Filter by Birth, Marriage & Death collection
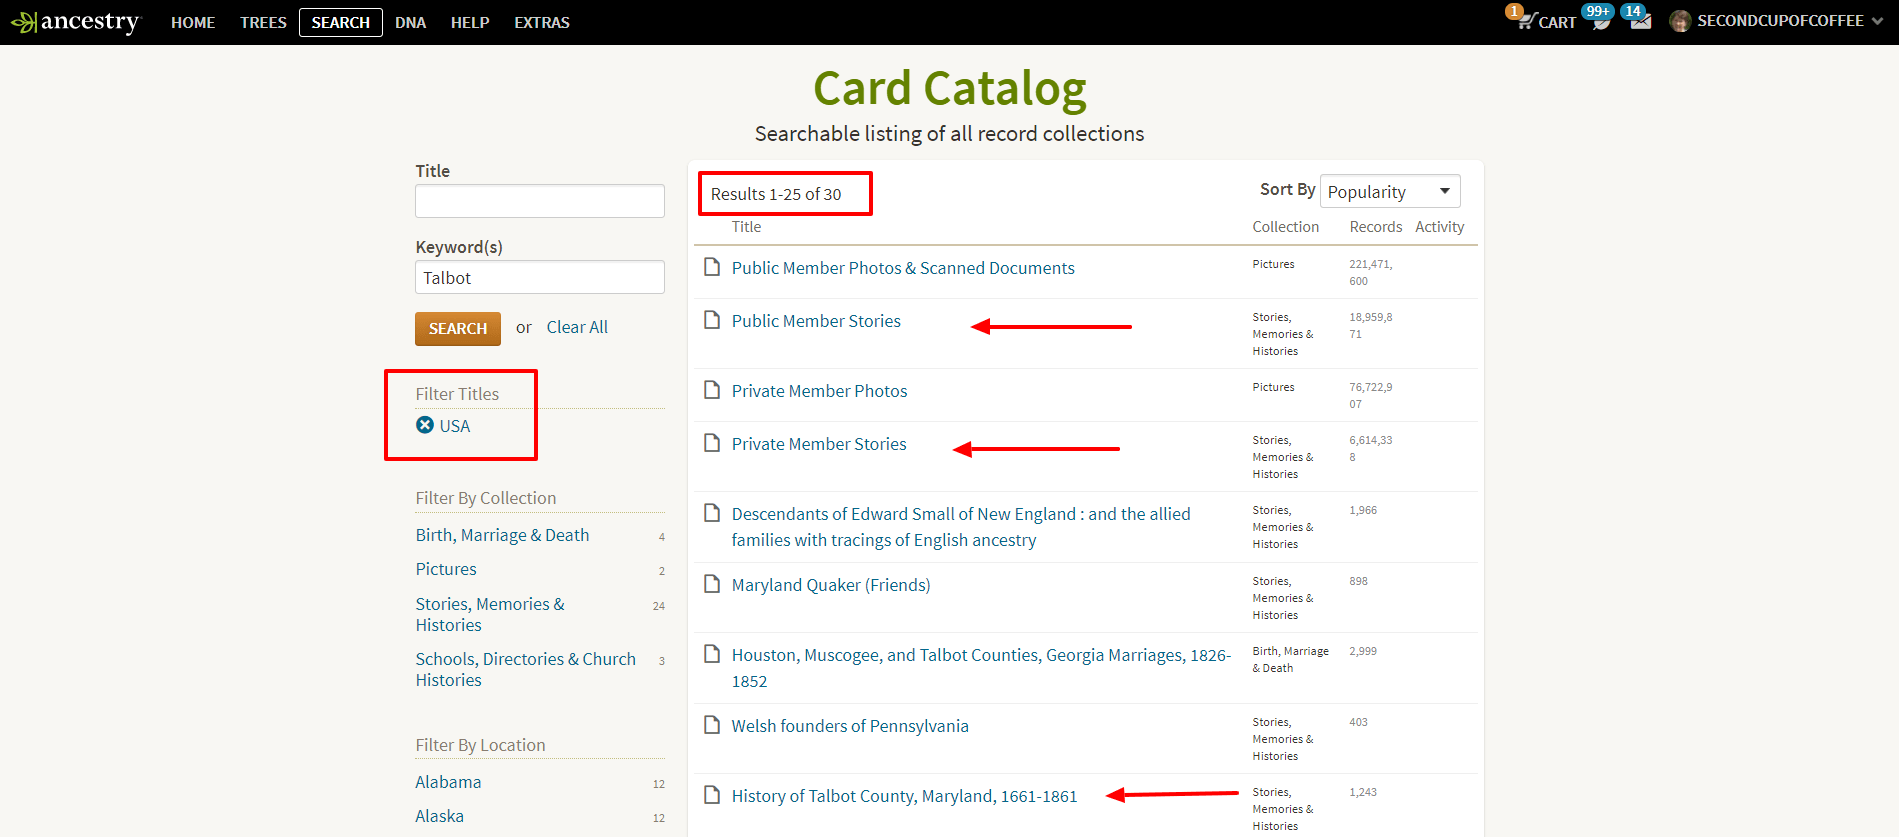 (502, 535)
